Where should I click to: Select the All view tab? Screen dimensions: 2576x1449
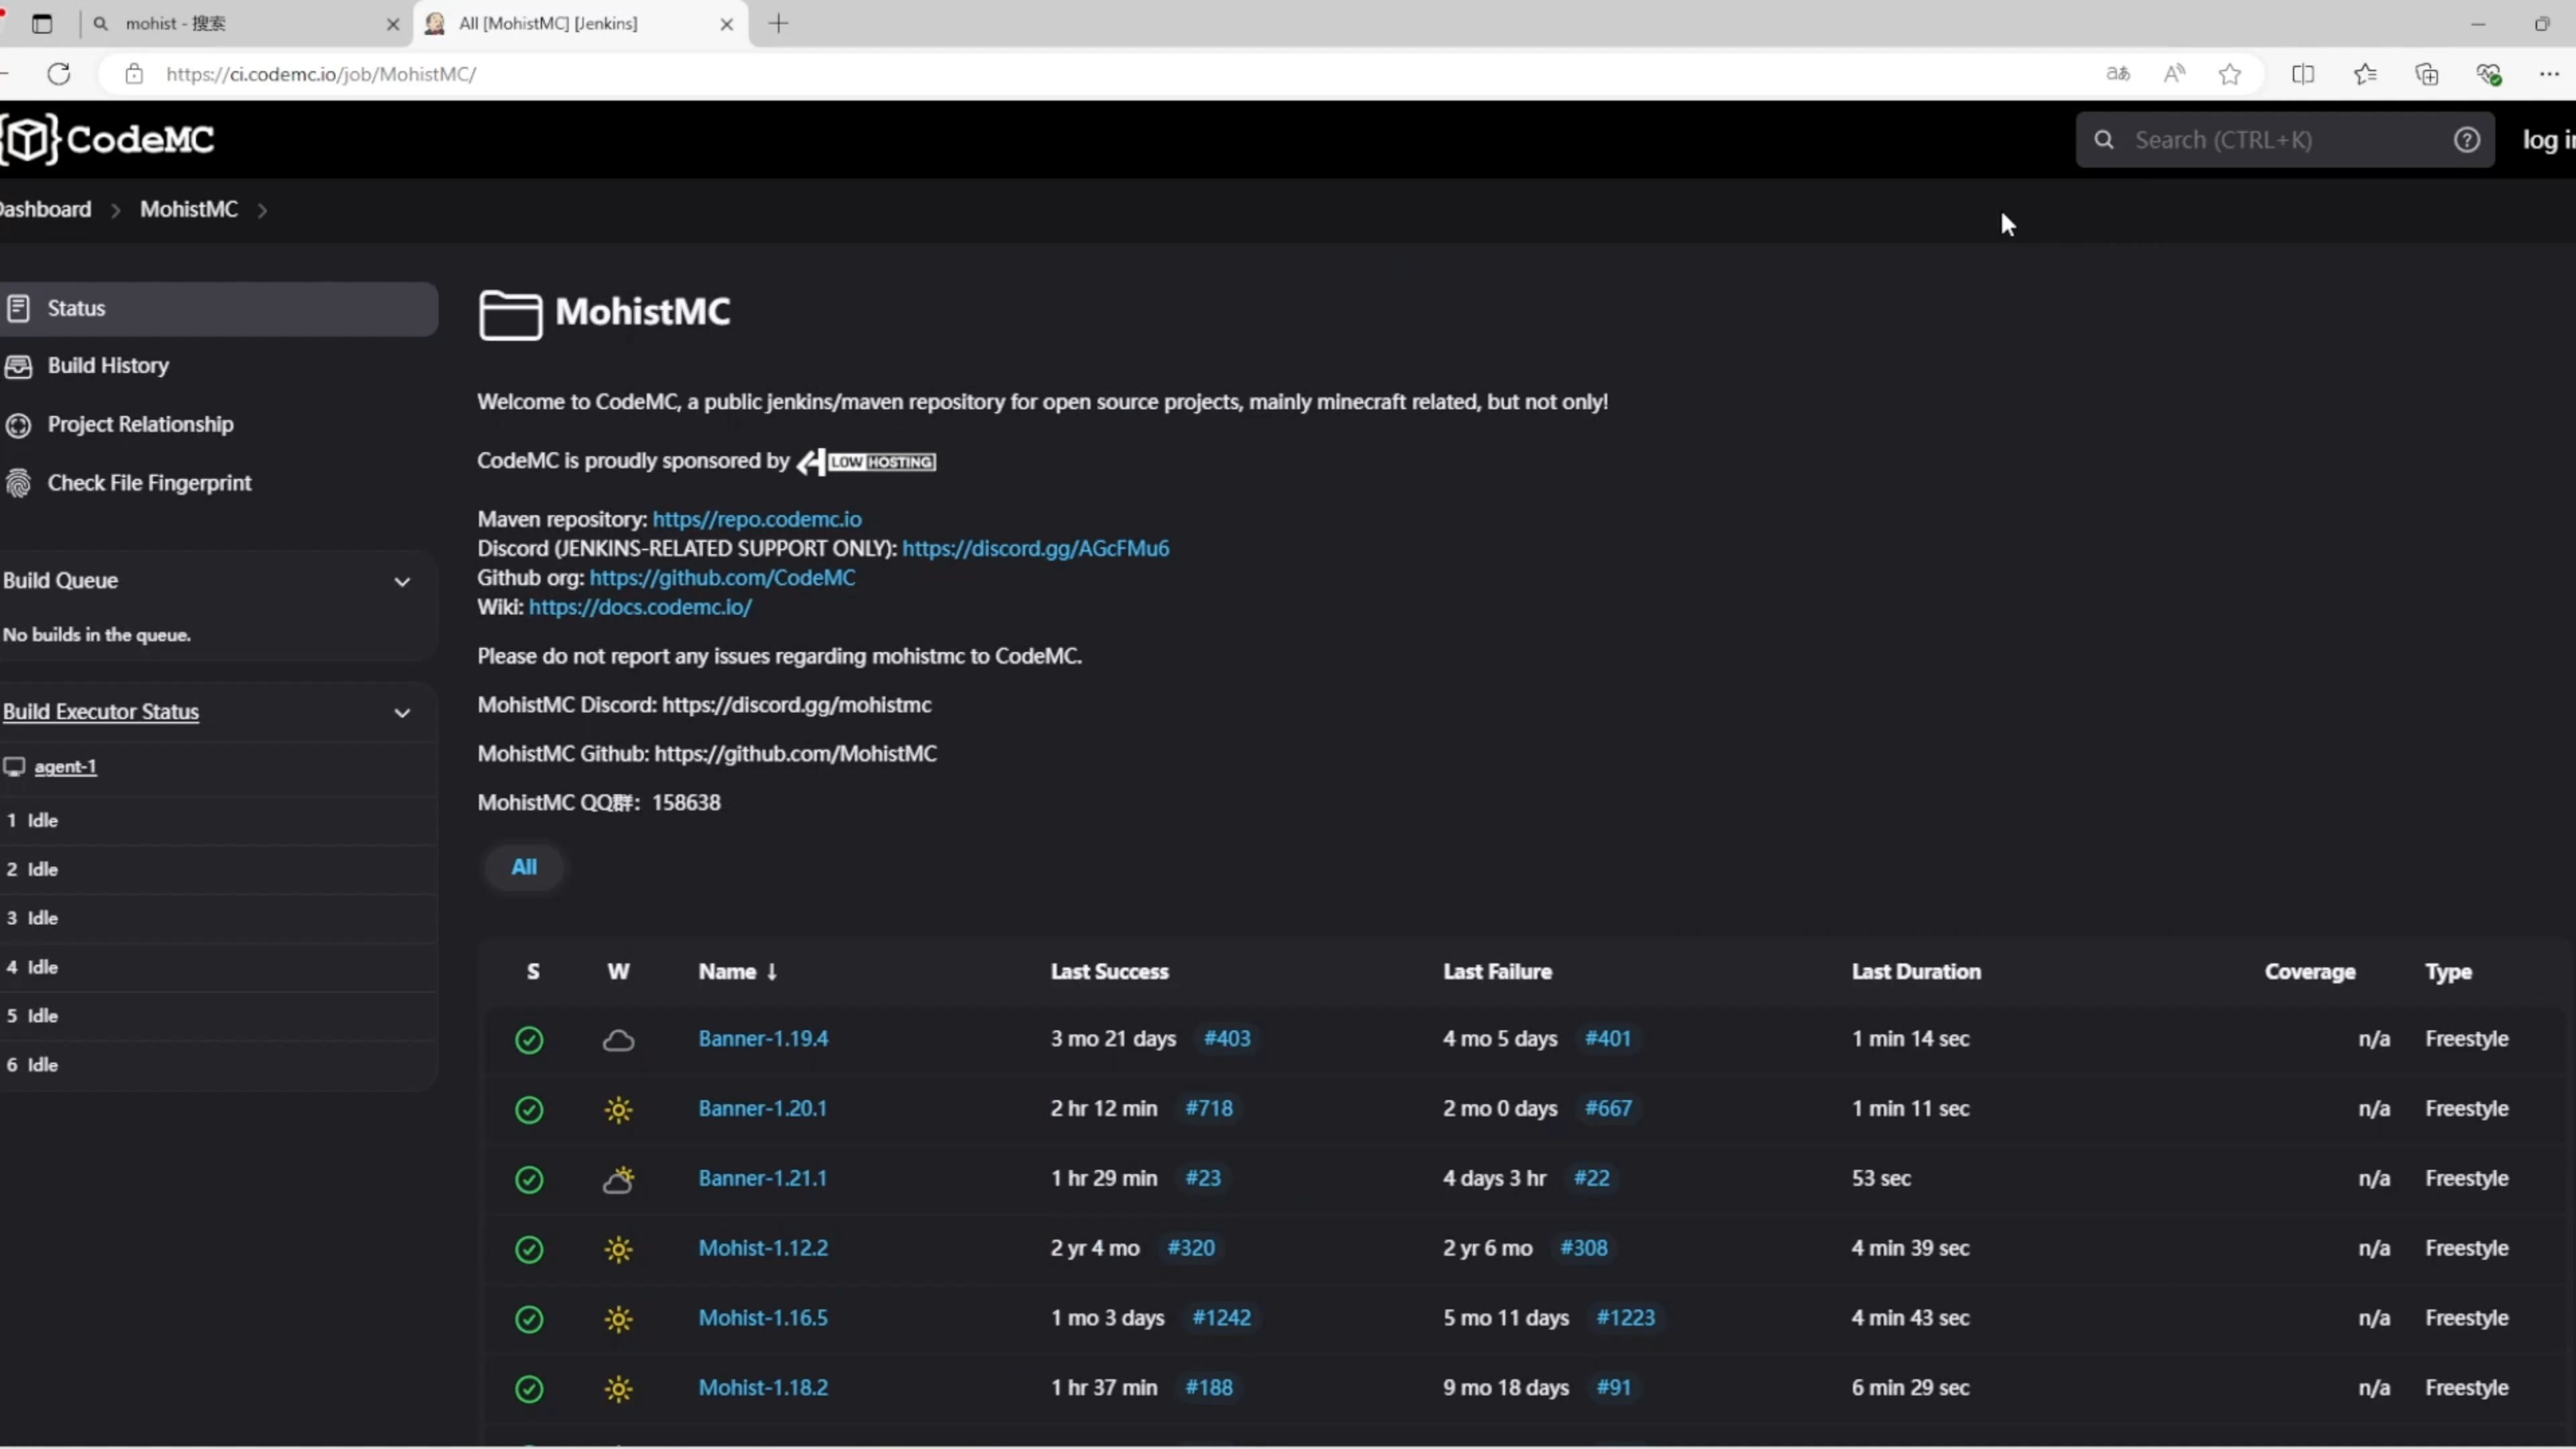click(524, 867)
